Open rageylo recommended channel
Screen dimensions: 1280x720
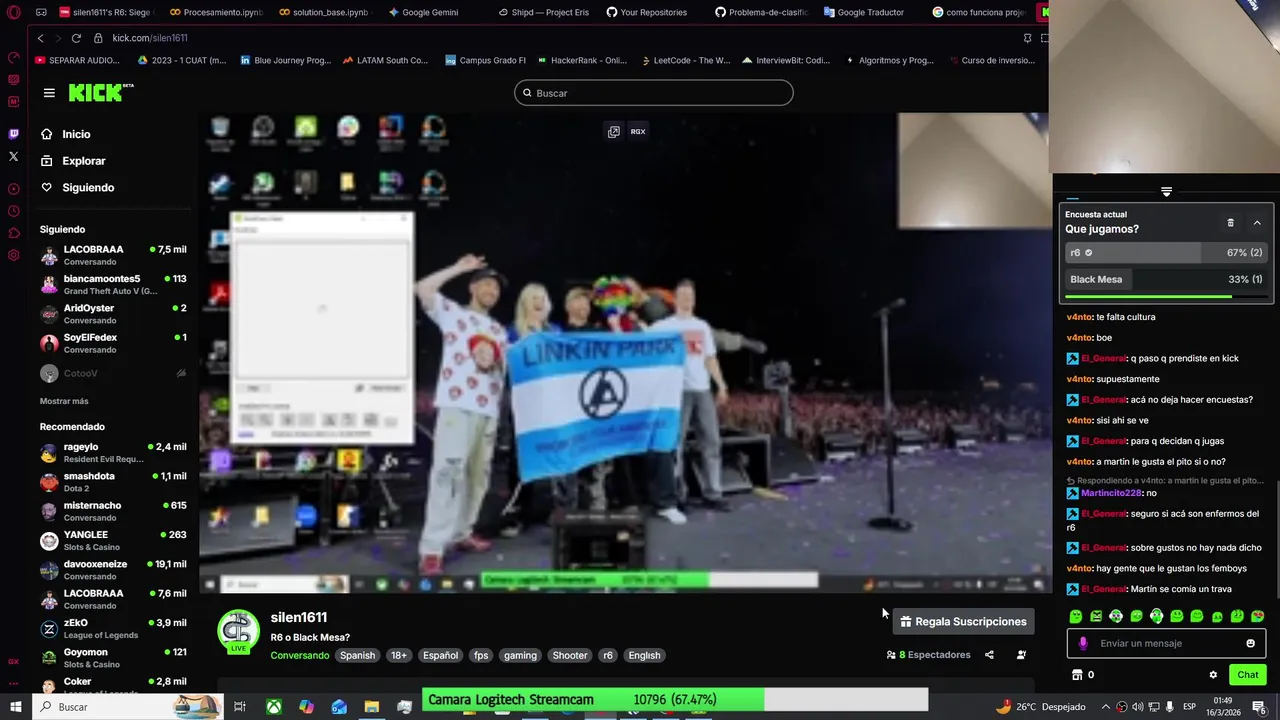(113, 453)
